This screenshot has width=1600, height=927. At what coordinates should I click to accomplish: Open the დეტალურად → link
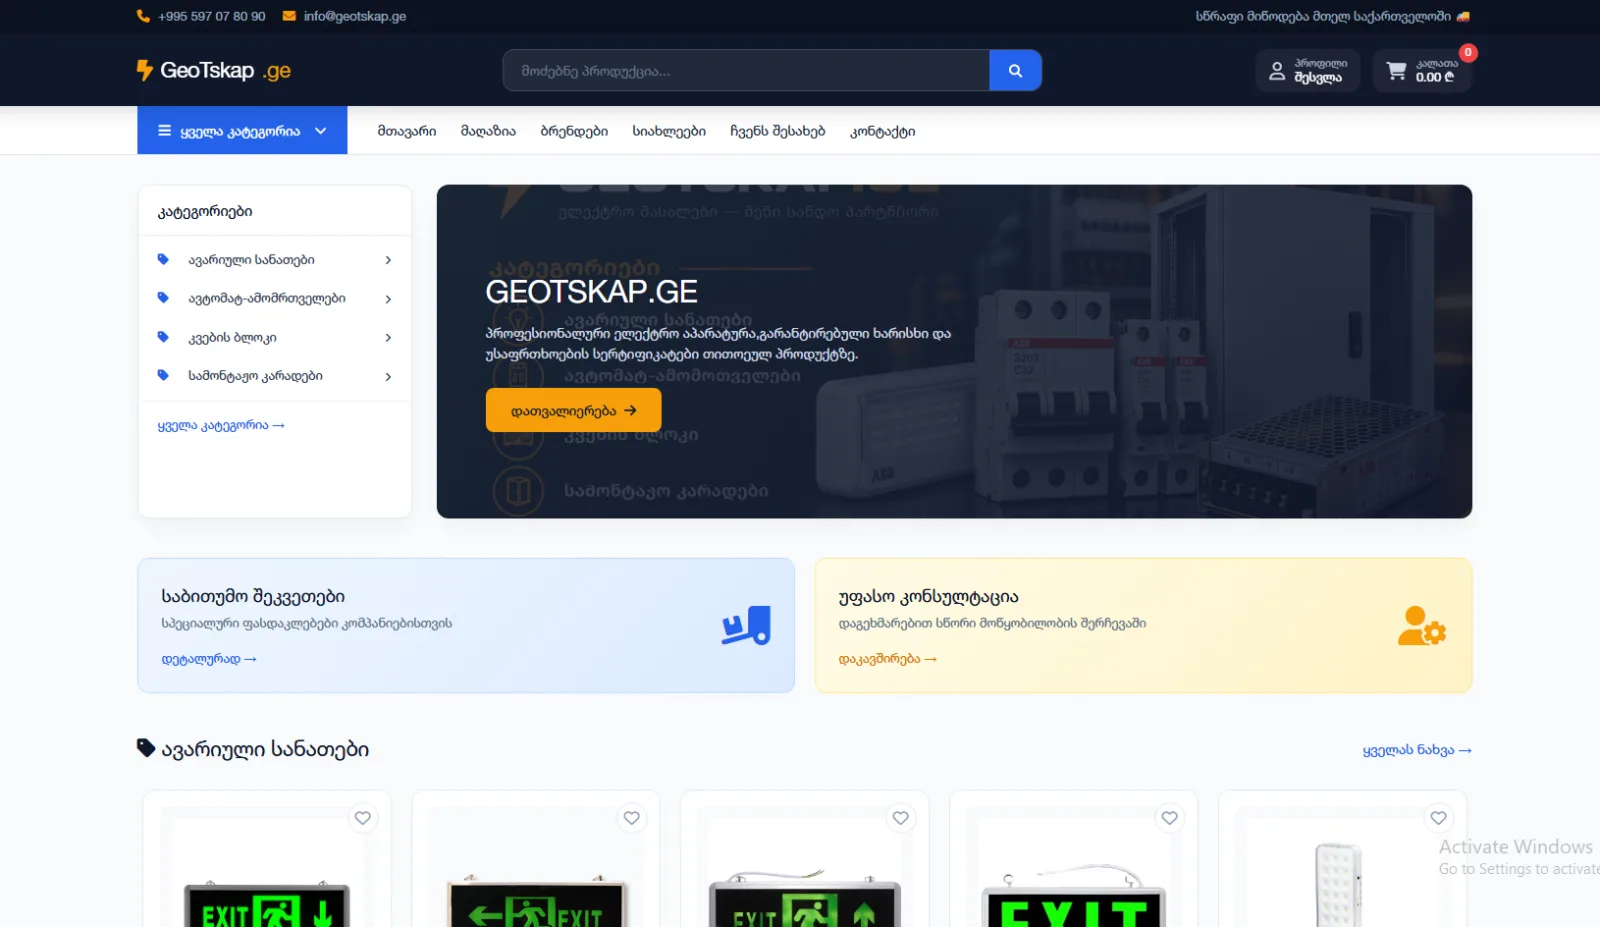click(209, 659)
